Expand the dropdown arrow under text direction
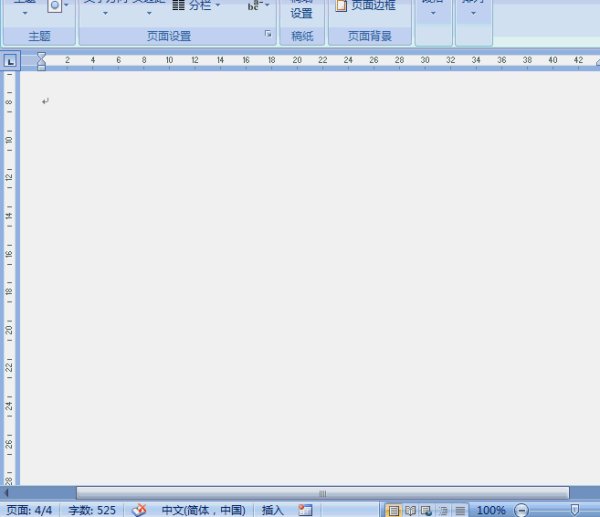Viewport: 600px width, 517px height. pyautogui.click(x=105, y=13)
